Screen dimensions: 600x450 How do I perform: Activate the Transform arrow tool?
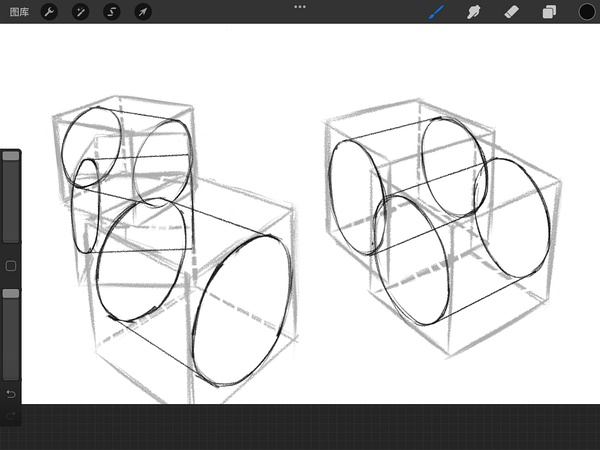[142, 12]
